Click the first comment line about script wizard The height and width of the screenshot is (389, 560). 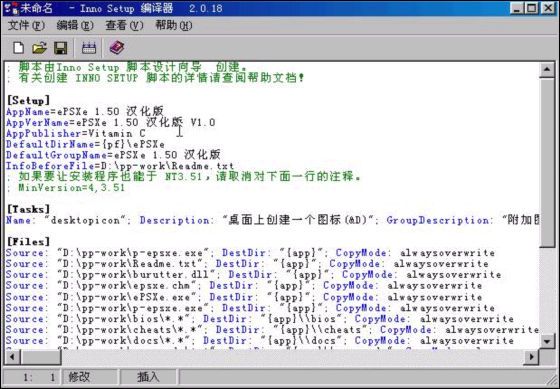pos(127,67)
